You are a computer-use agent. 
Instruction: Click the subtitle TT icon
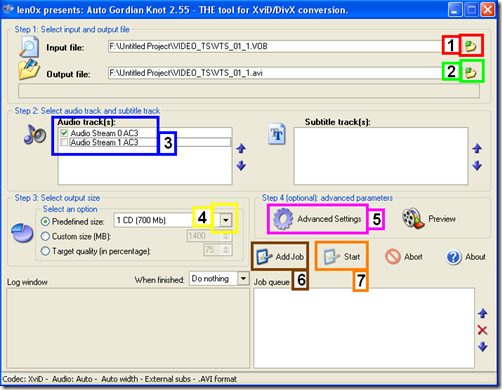(277, 134)
